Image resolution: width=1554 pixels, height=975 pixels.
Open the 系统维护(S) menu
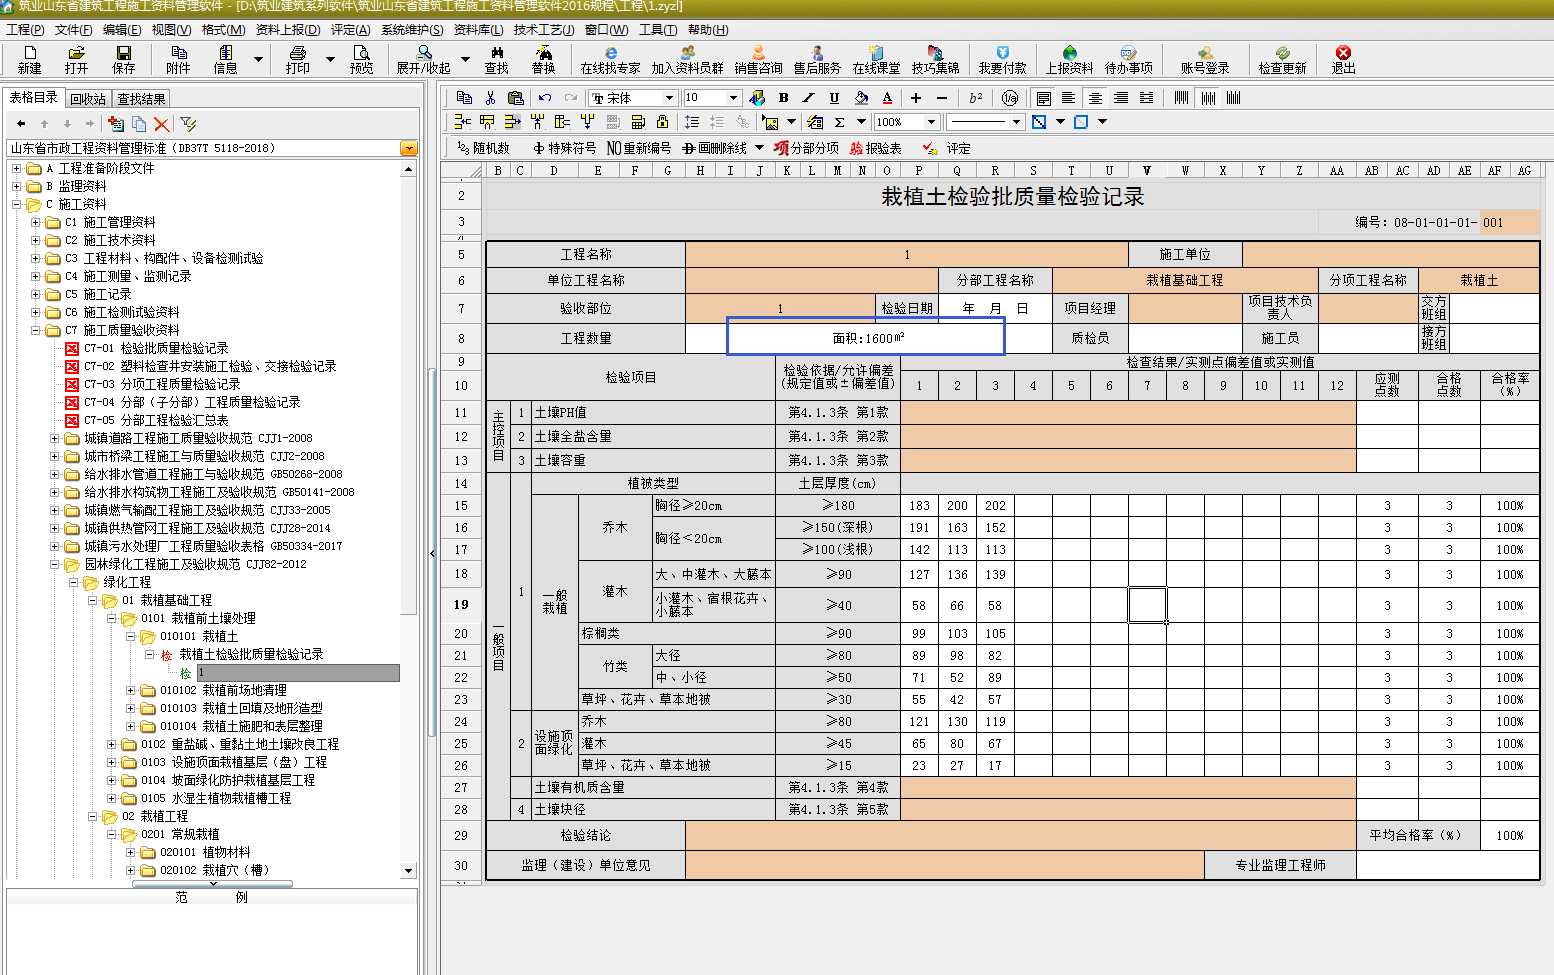click(412, 30)
